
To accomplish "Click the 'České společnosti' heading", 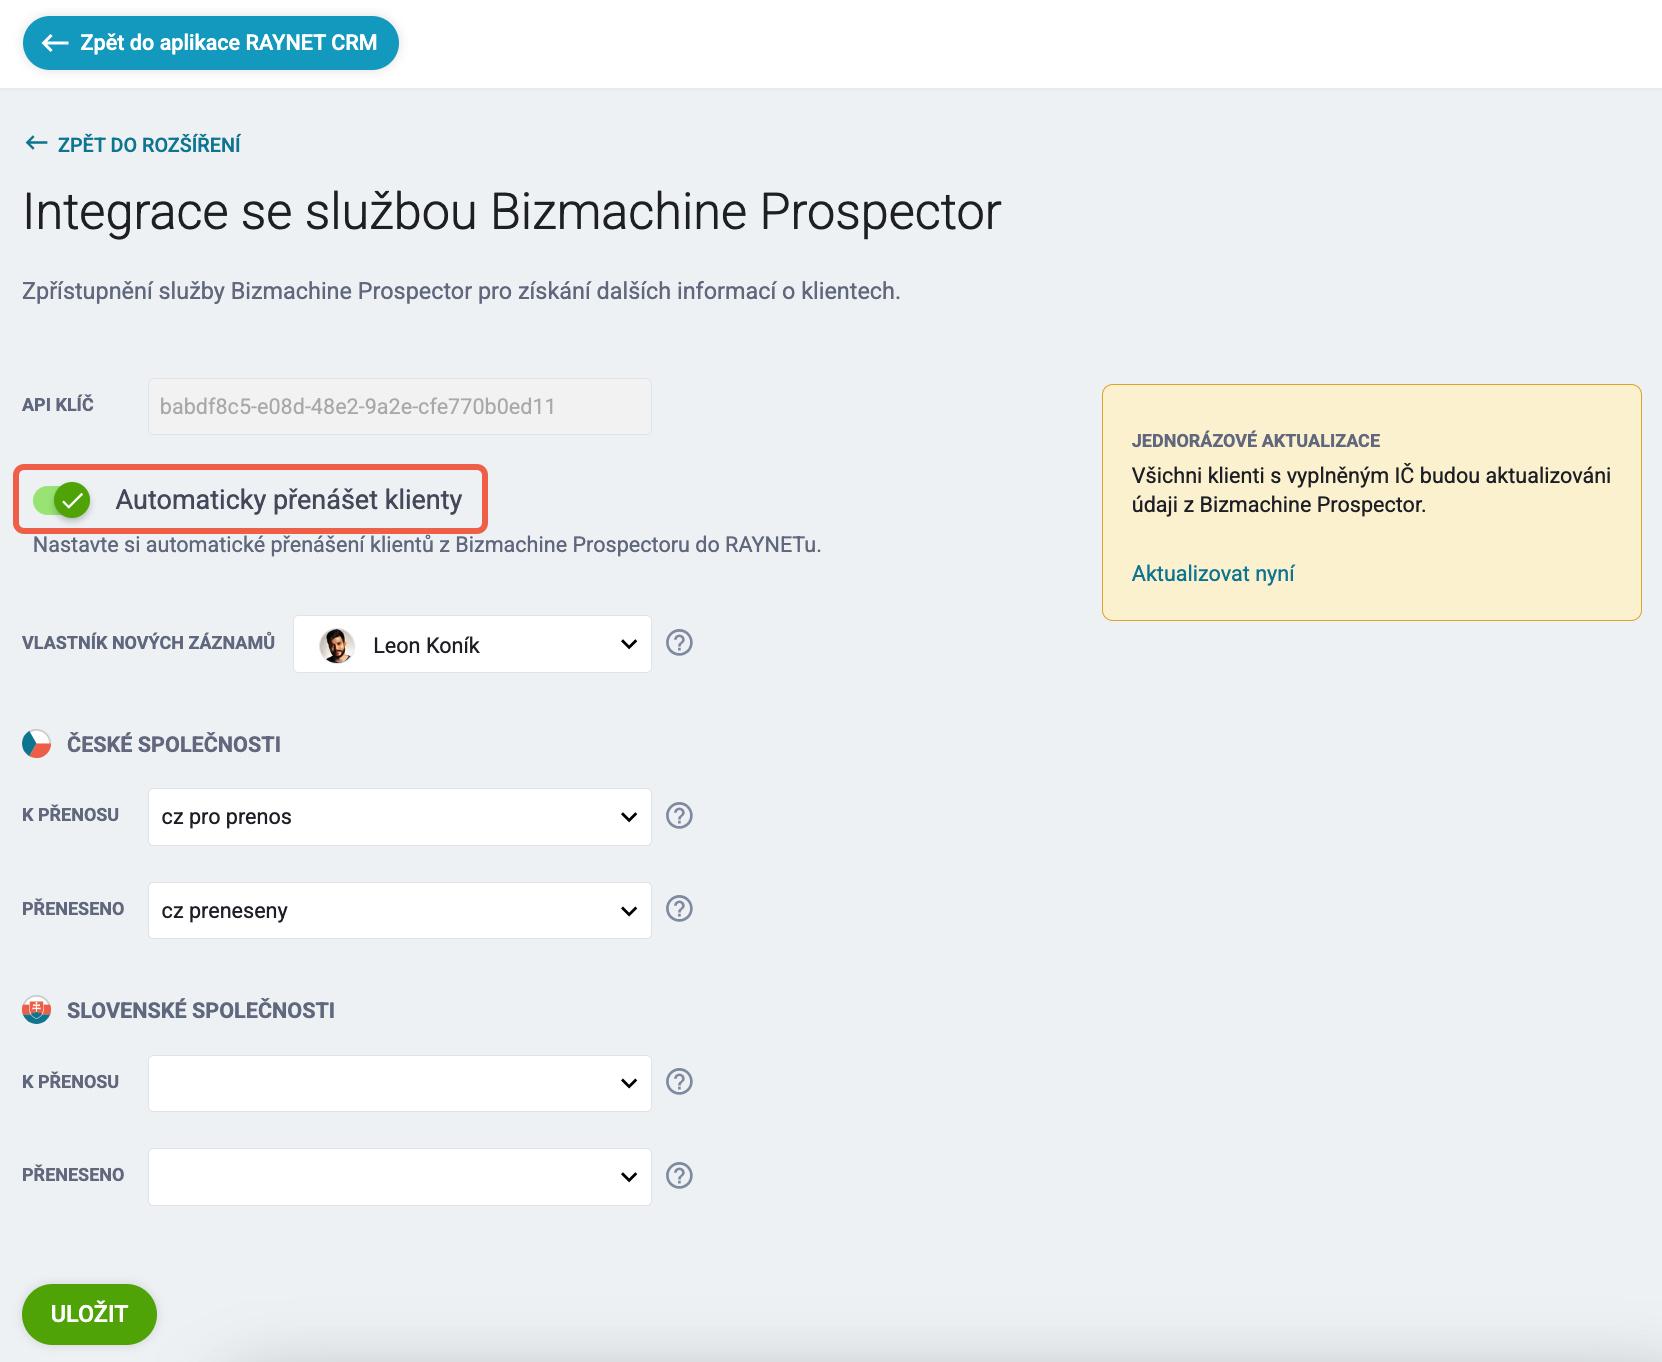I will (x=174, y=744).
